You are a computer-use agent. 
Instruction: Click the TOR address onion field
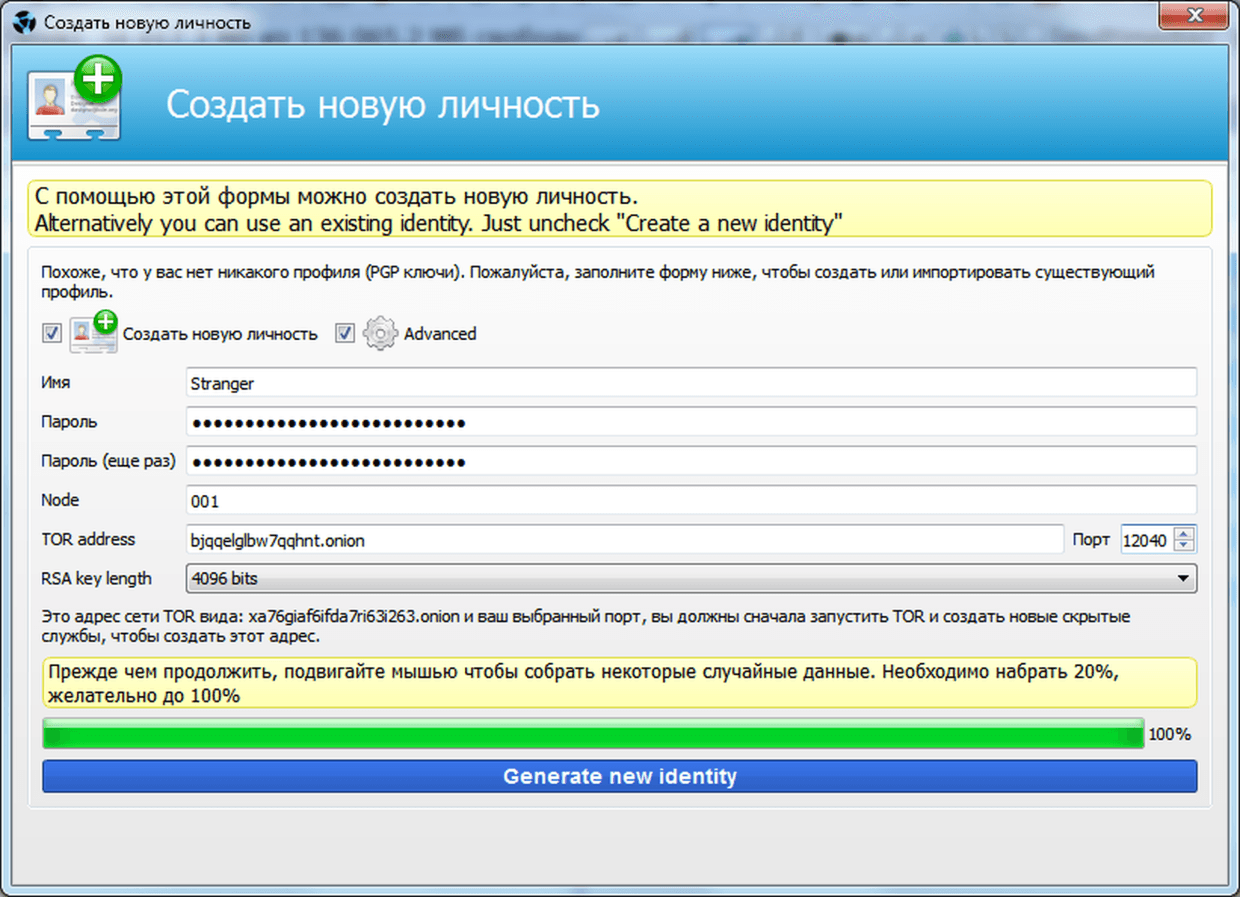[x=624, y=540]
